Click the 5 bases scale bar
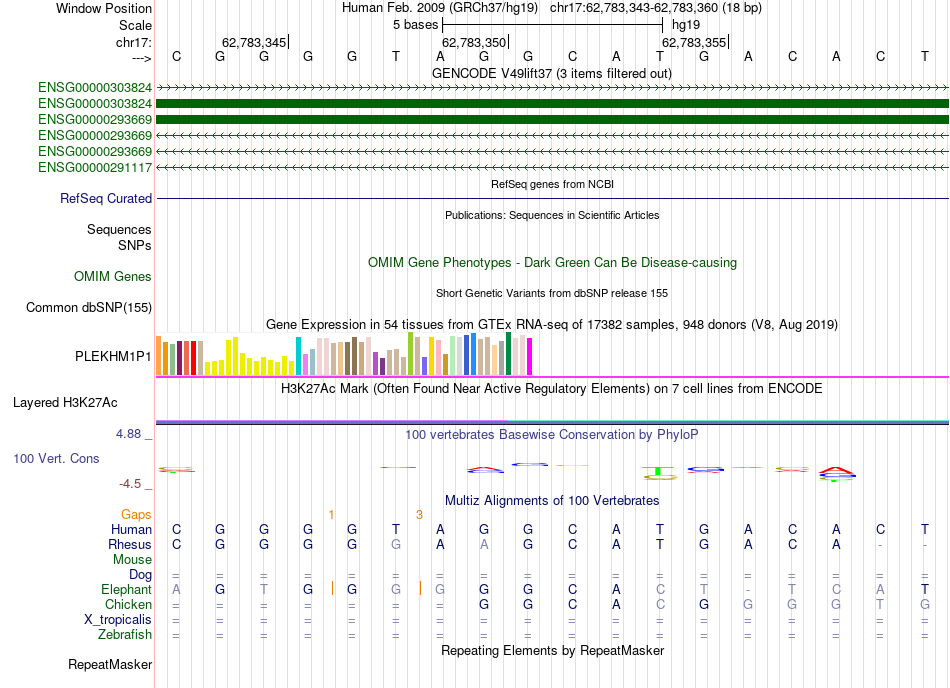 coord(553,25)
